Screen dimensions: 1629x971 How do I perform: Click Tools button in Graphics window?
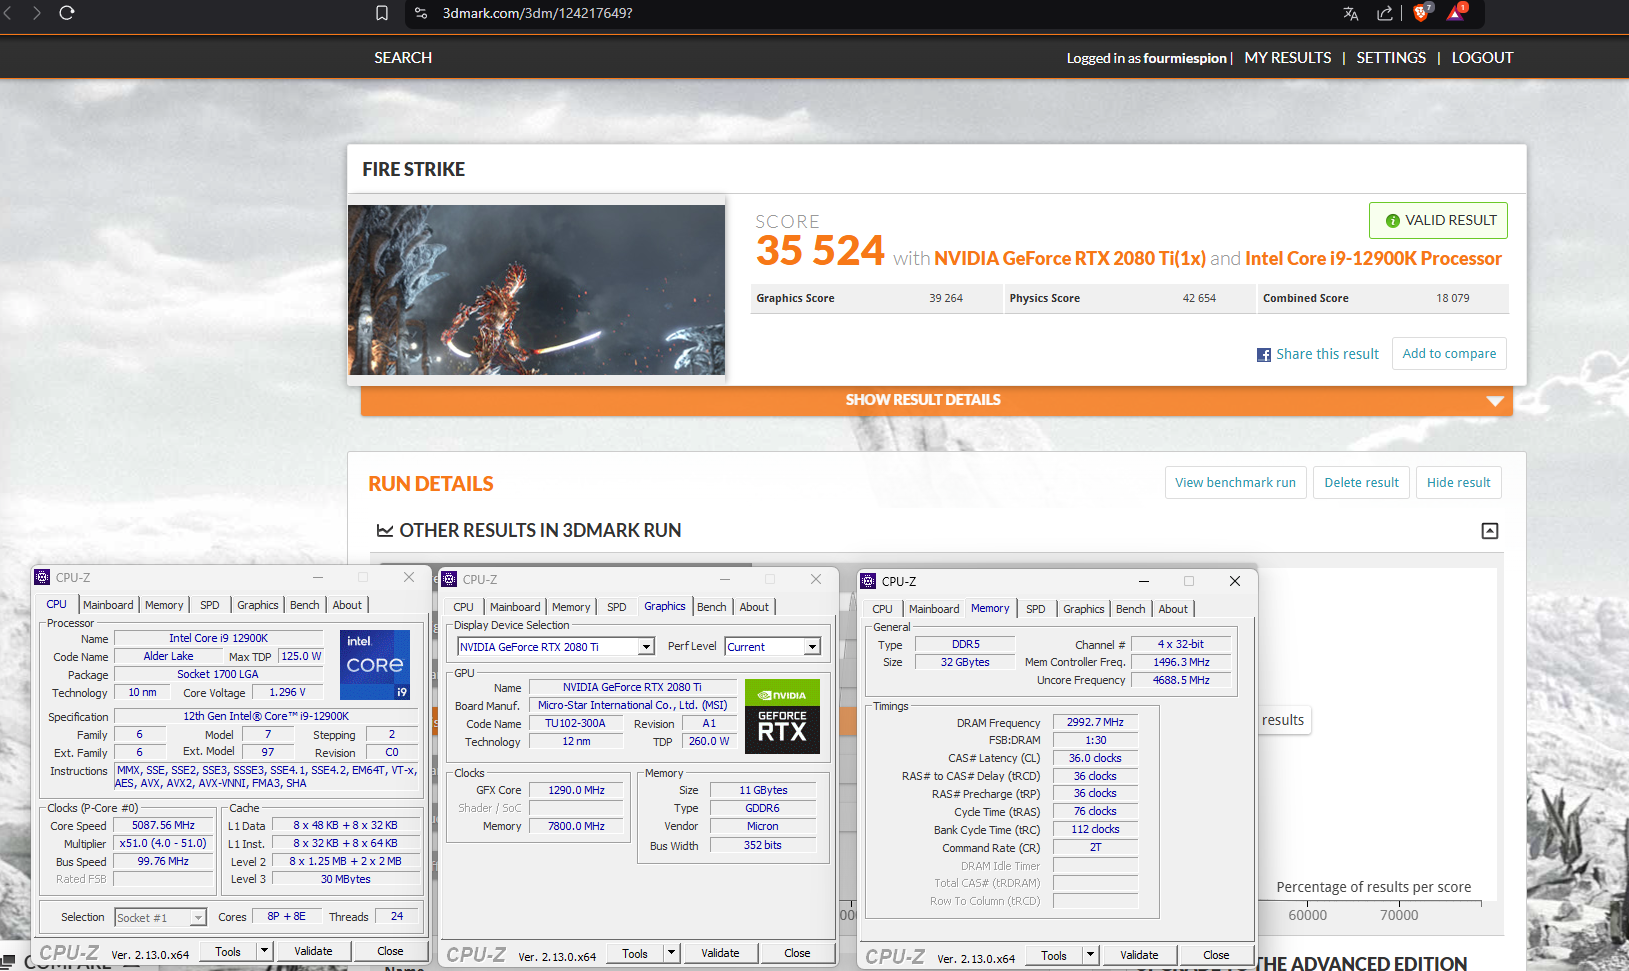coord(635,953)
